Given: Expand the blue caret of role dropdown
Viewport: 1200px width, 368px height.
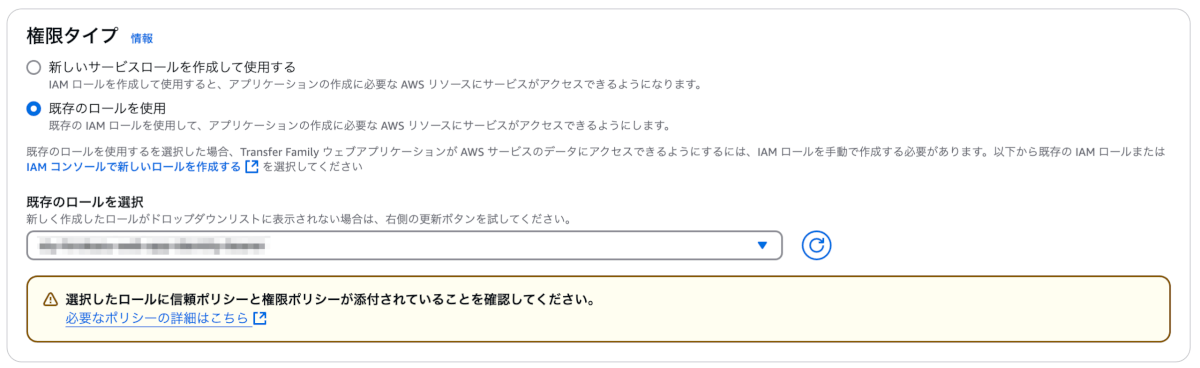Looking at the screenshot, I should pyautogui.click(x=762, y=245).
